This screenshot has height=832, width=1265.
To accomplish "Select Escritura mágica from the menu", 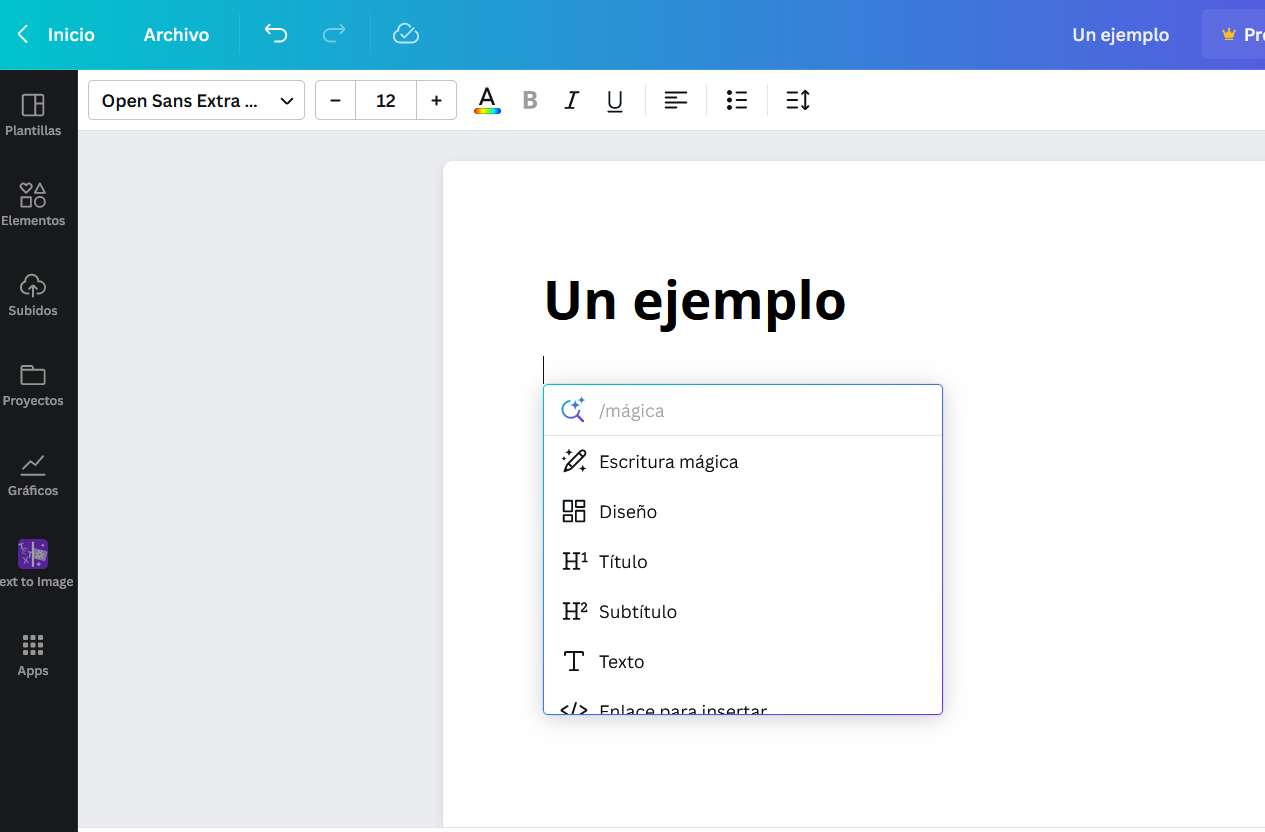I will coord(668,462).
